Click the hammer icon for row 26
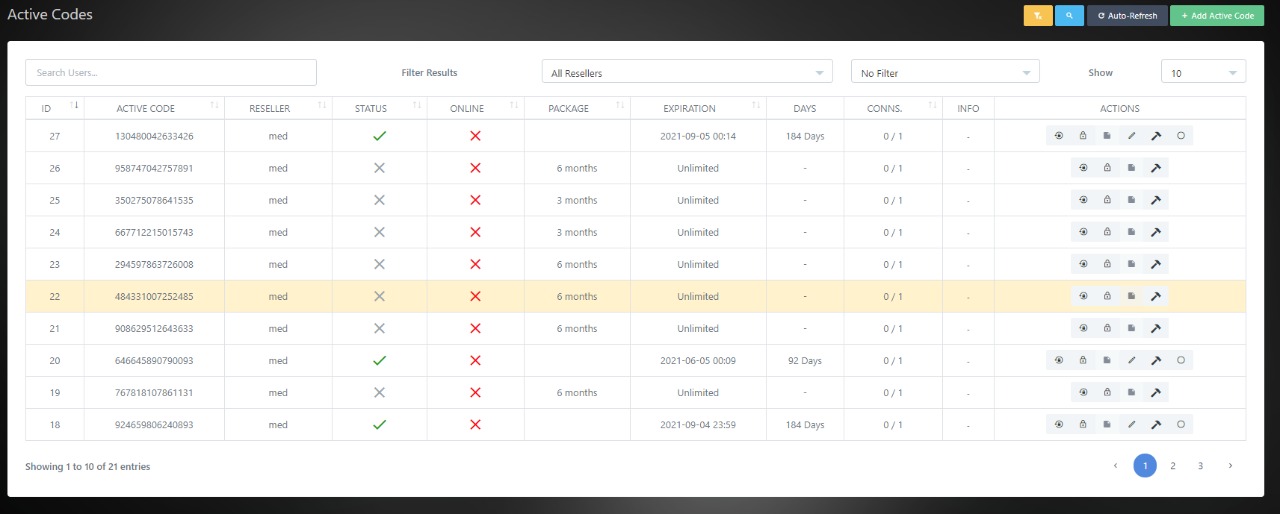Screen dimensions: 1280x514 pyautogui.click(x=1156, y=168)
